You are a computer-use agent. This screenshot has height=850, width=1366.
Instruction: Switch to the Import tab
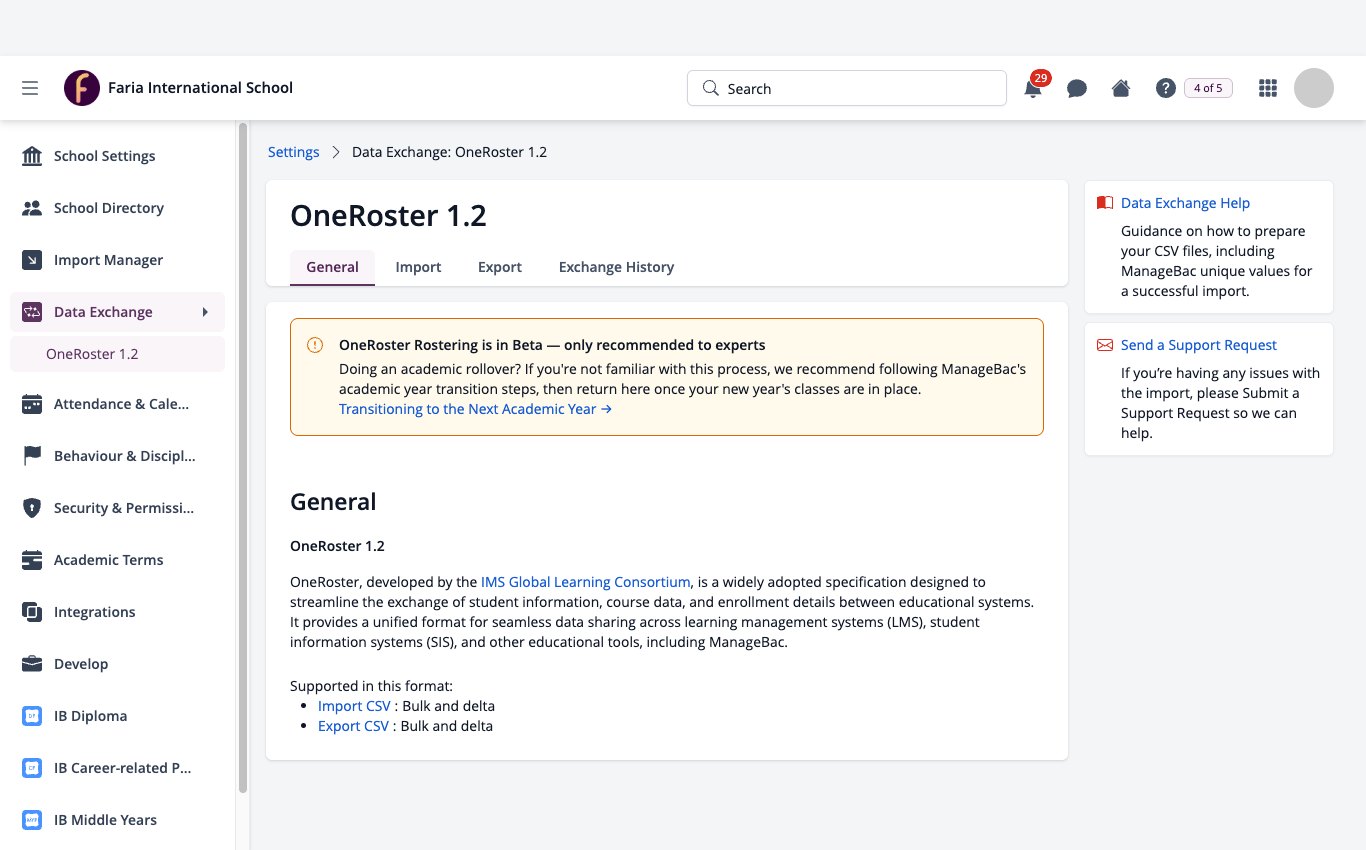click(x=418, y=267)
